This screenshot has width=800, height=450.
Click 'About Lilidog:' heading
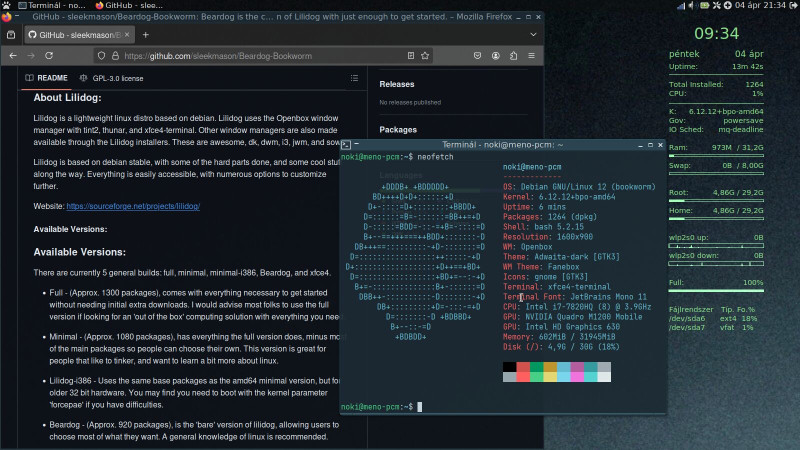click(67, 97)
